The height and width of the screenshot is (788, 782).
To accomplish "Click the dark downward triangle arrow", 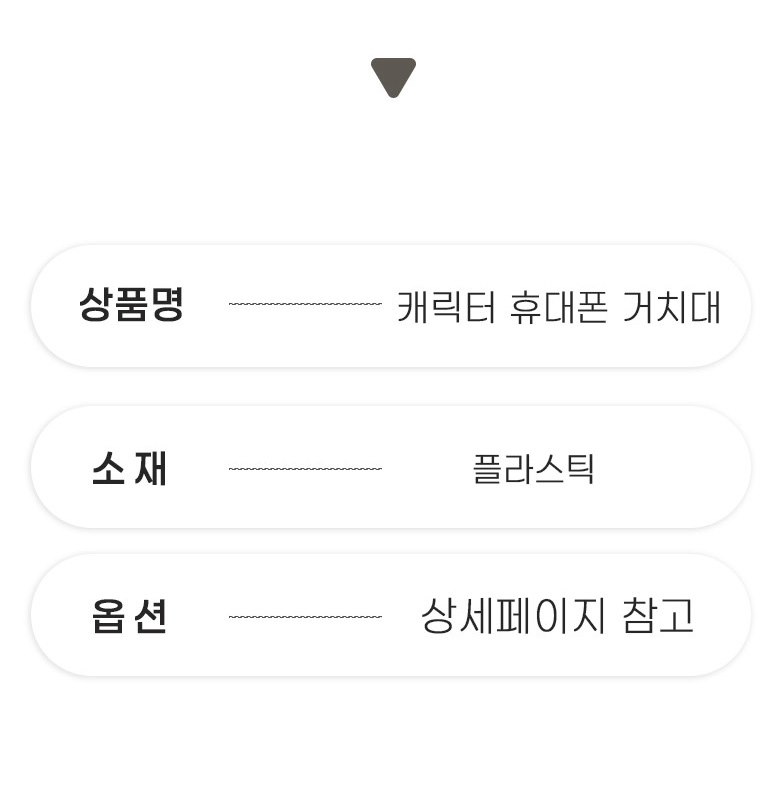I will pos(393,76).
